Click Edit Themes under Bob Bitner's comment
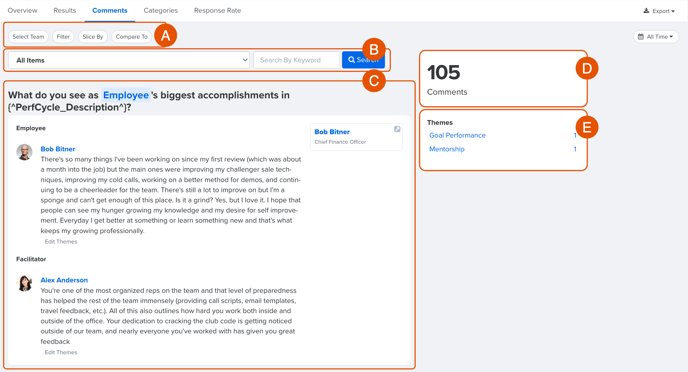688x372 pixels. (61, 241)
